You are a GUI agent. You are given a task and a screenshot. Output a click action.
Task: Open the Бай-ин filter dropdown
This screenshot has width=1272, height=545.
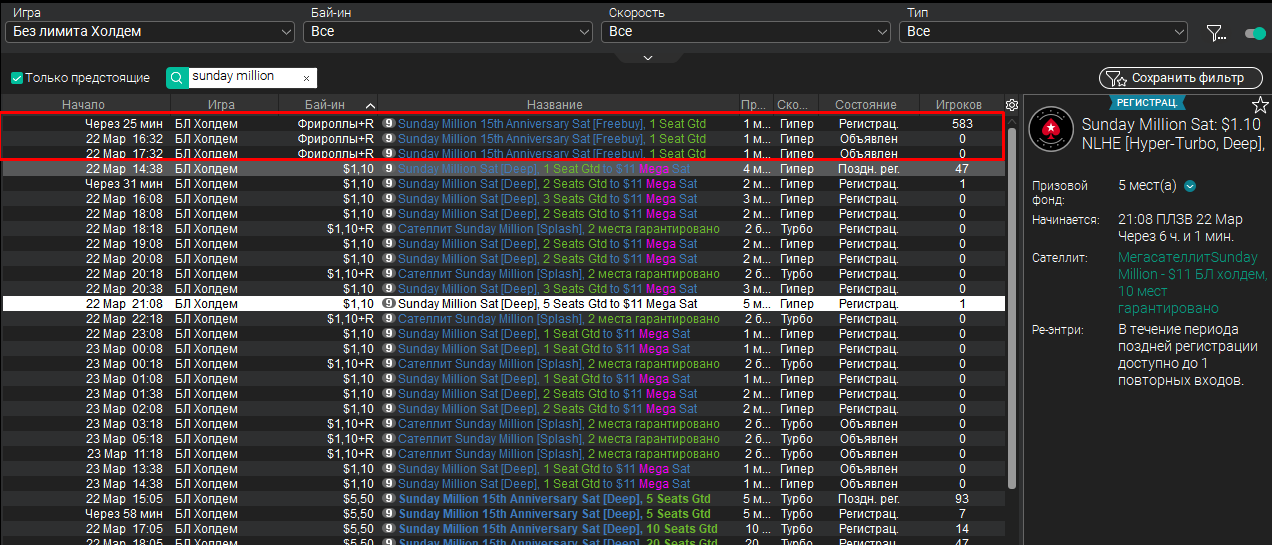coord(448,32)
